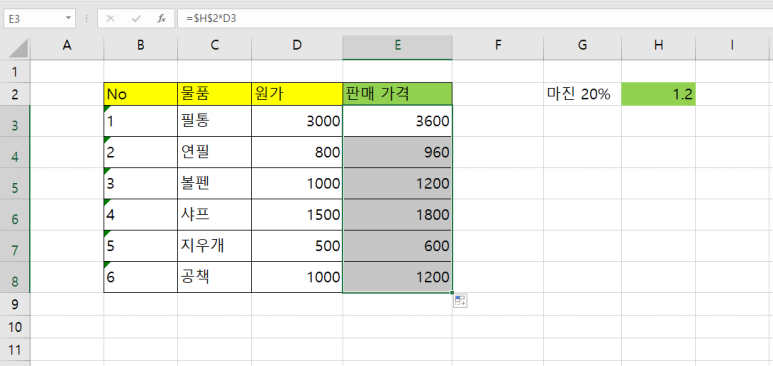Click the '지우개' cell
The width and height of the screenshot is (773, 366).
tap(214, 245)
